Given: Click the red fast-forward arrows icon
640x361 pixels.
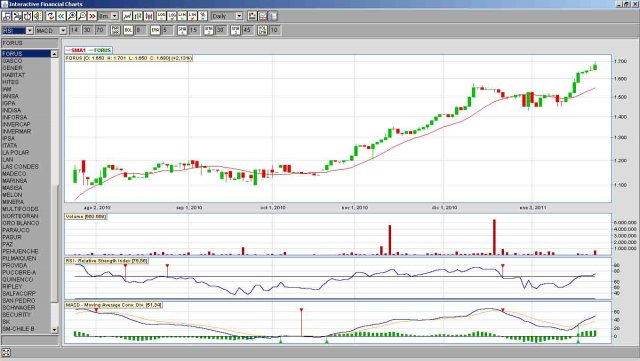Looking at the screenshot, I should [x=93, y=16].
